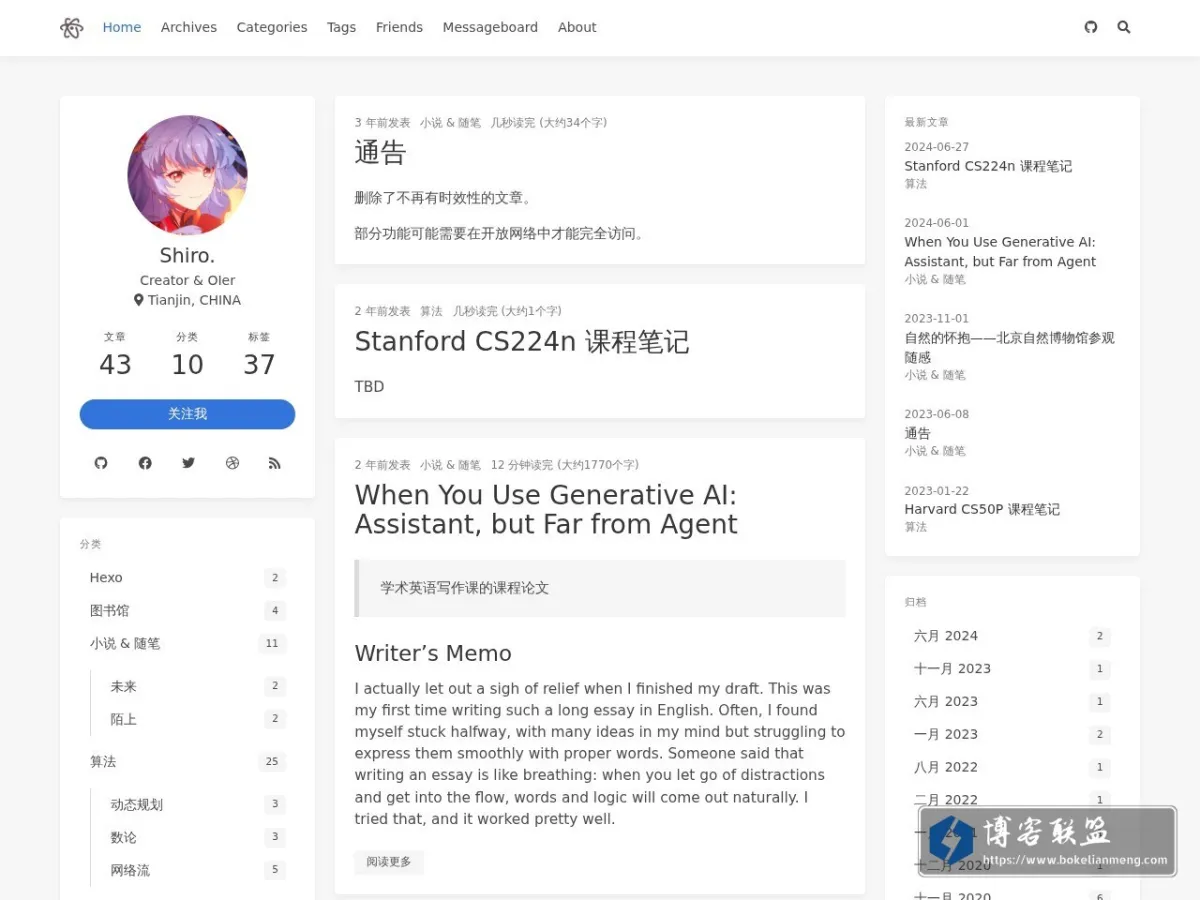Select the Hexo category
Screen dimensions: 1200x900
point(187,578)
